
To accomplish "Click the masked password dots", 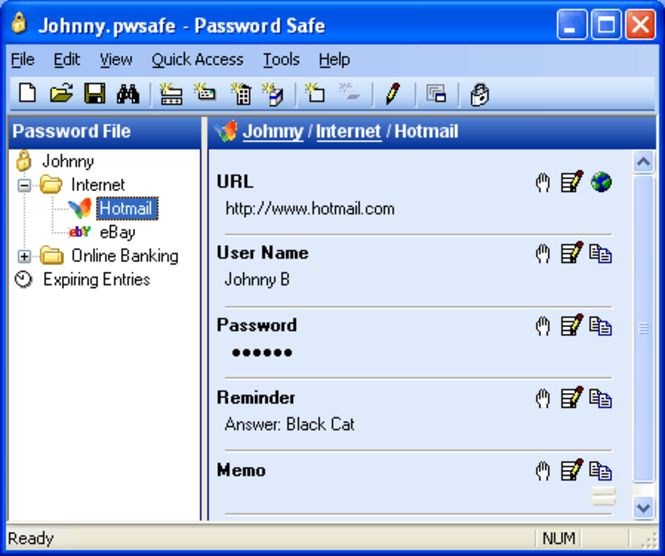I will click(x=262, y=352).
